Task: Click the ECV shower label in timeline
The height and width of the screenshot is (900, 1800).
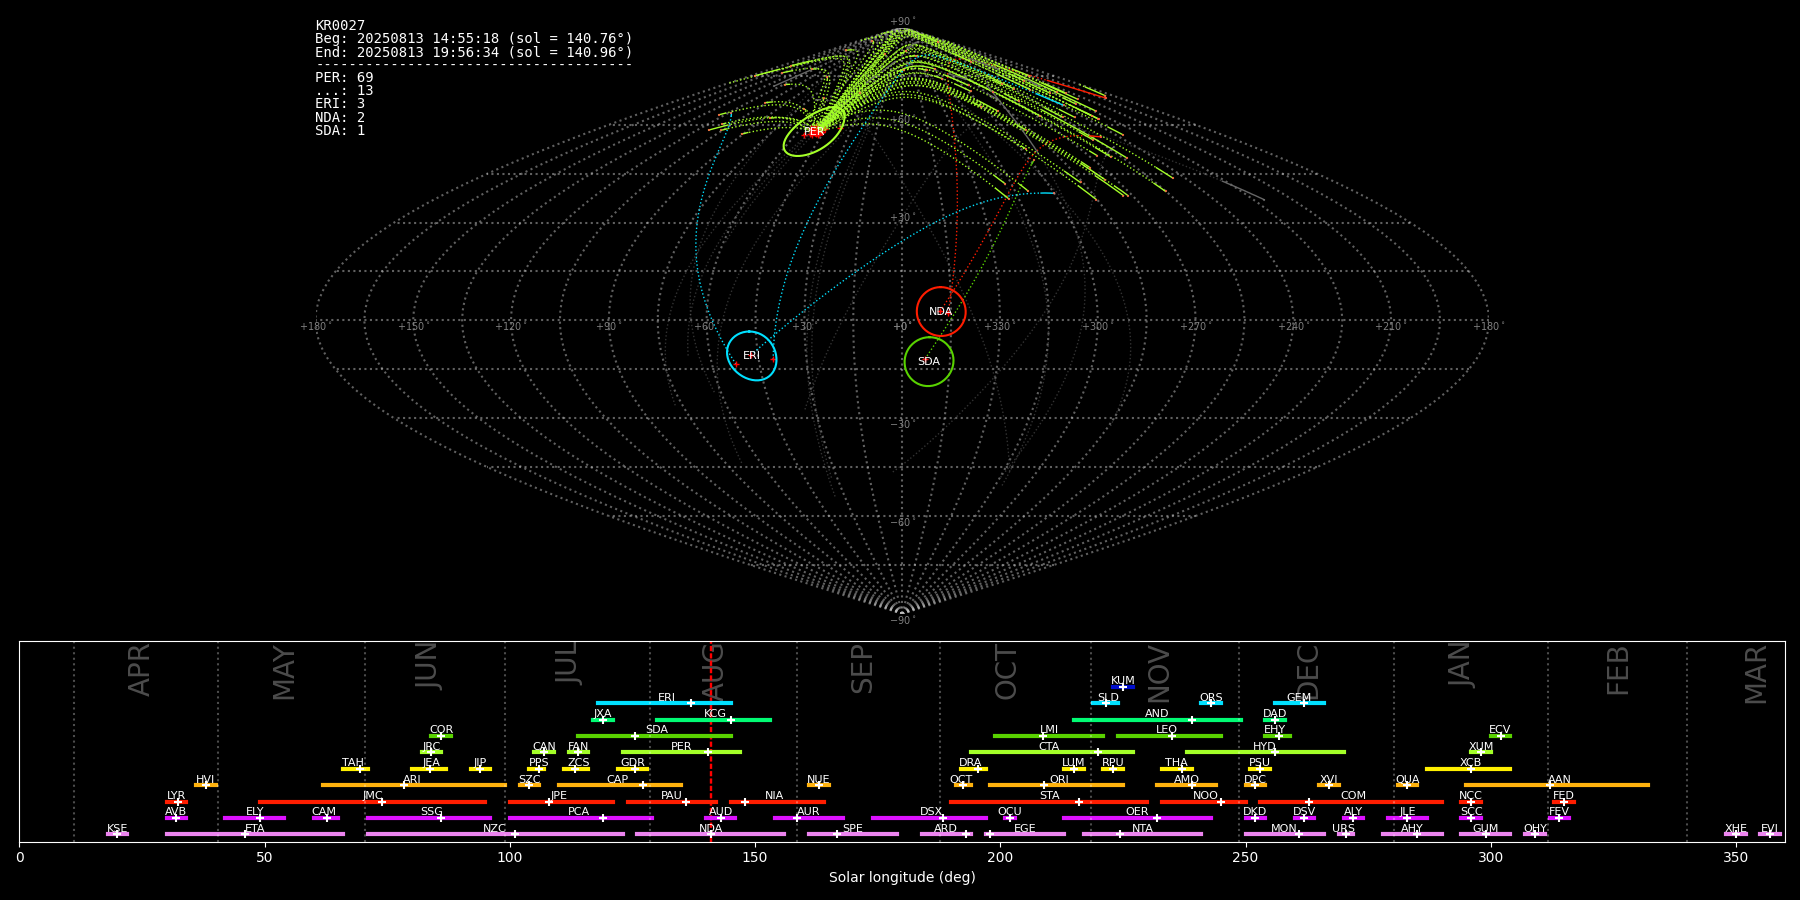Action: pos(1500,730)
